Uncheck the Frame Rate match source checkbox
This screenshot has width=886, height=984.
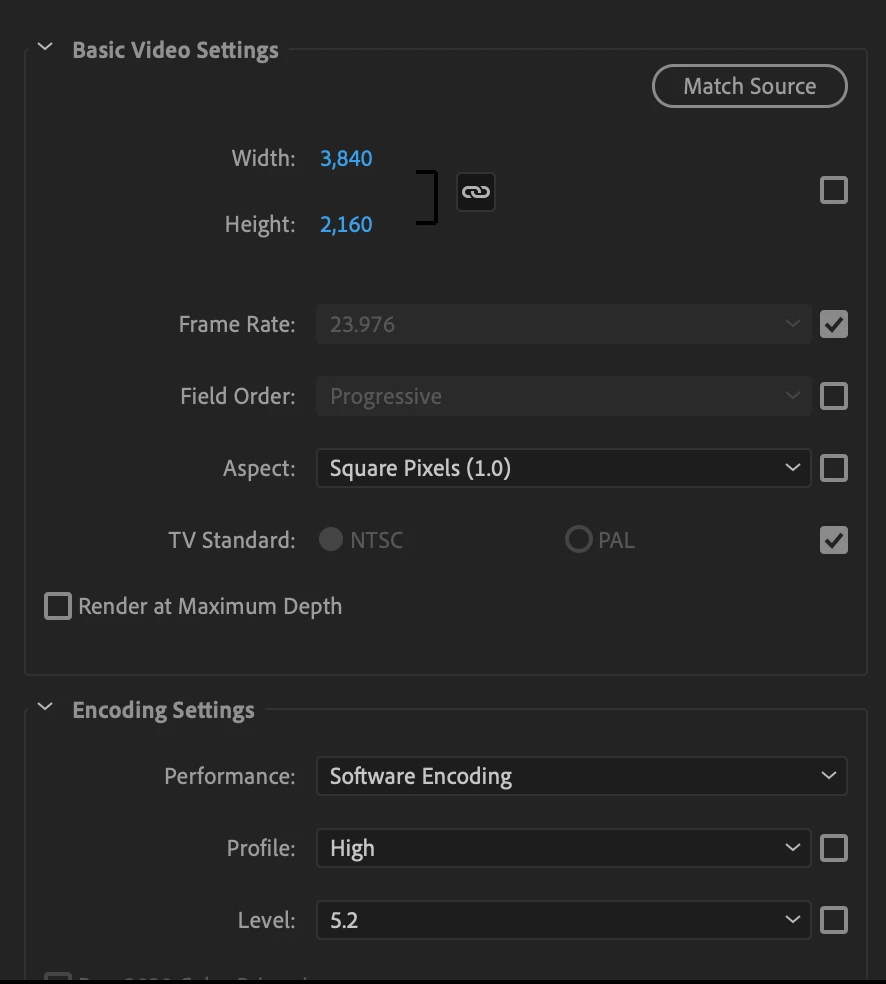(x=833, y=324)
